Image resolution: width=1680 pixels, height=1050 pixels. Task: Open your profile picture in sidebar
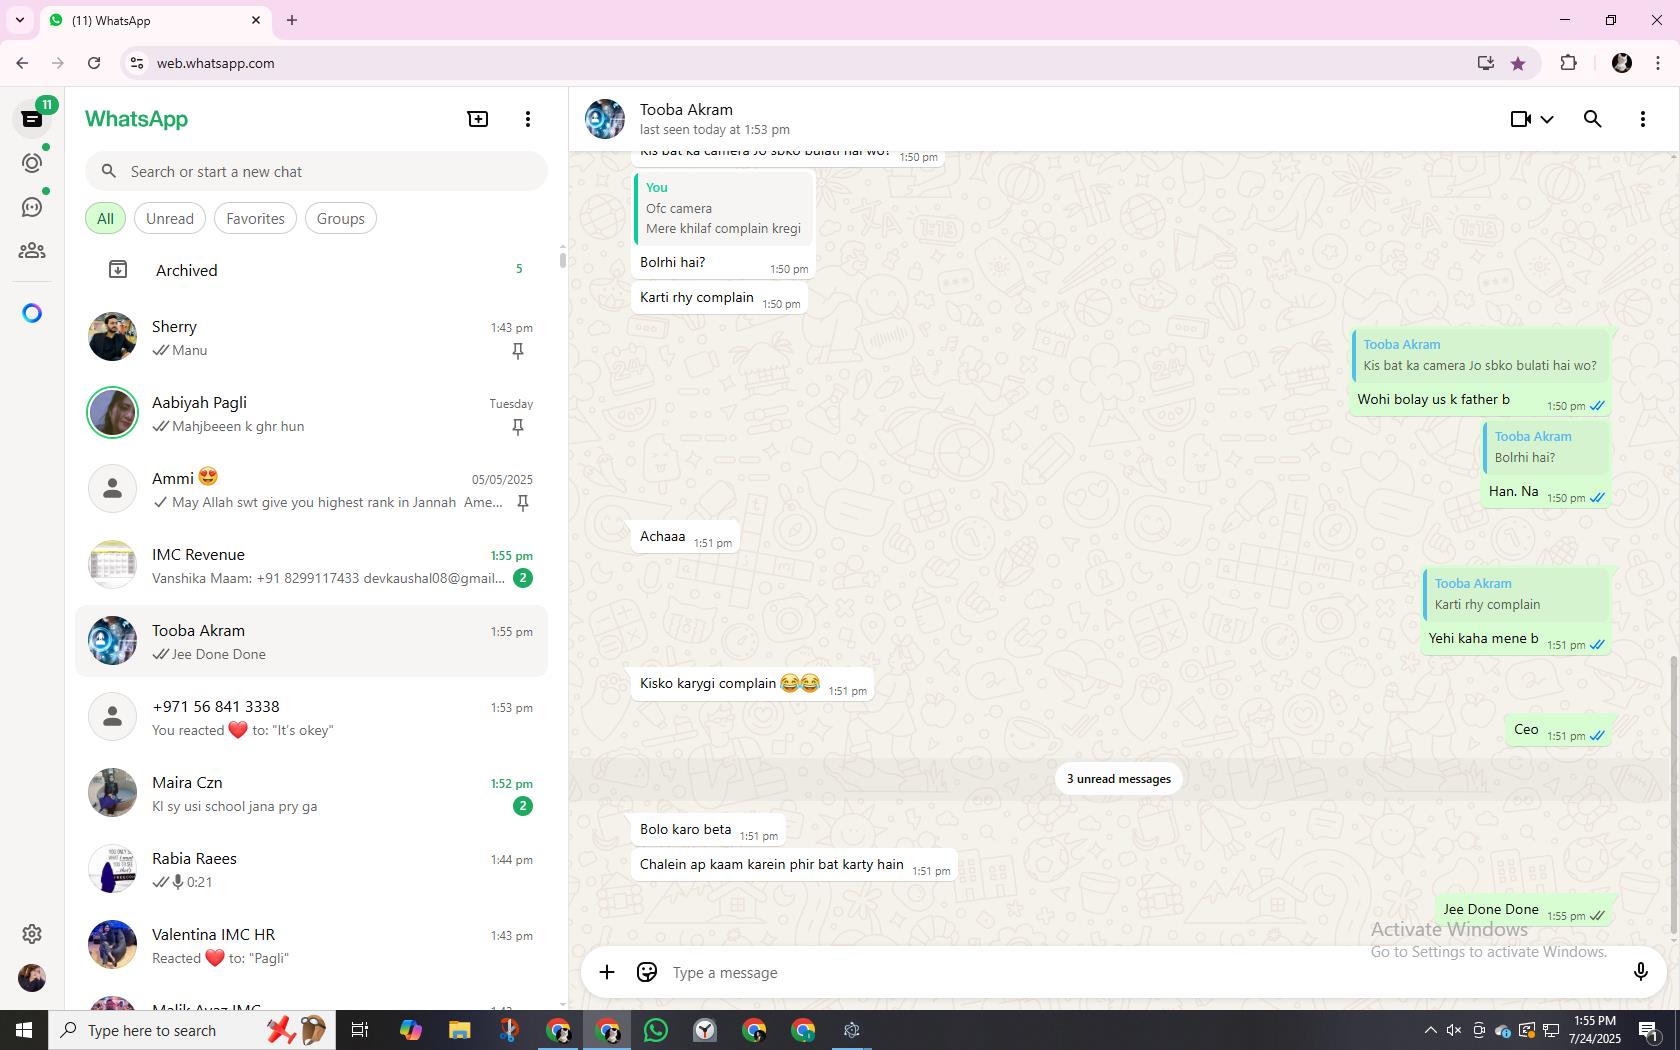[x=32, y=978]
